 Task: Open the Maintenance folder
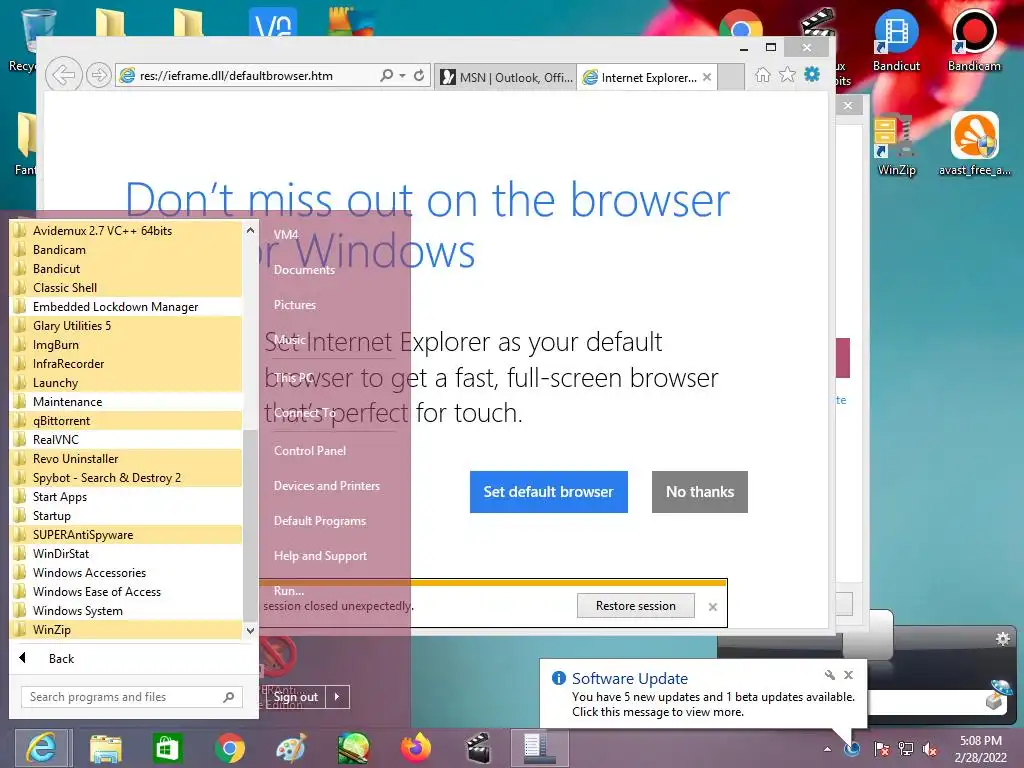(x=126, y=401)
